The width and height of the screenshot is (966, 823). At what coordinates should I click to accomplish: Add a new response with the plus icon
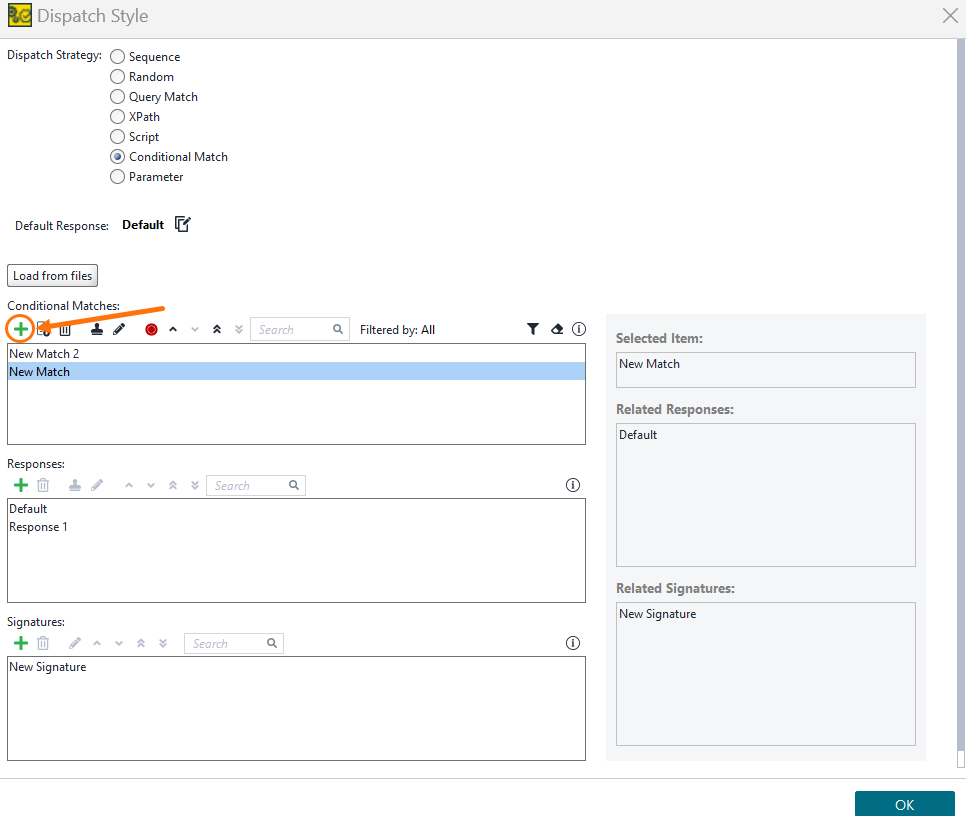[20, 485]
